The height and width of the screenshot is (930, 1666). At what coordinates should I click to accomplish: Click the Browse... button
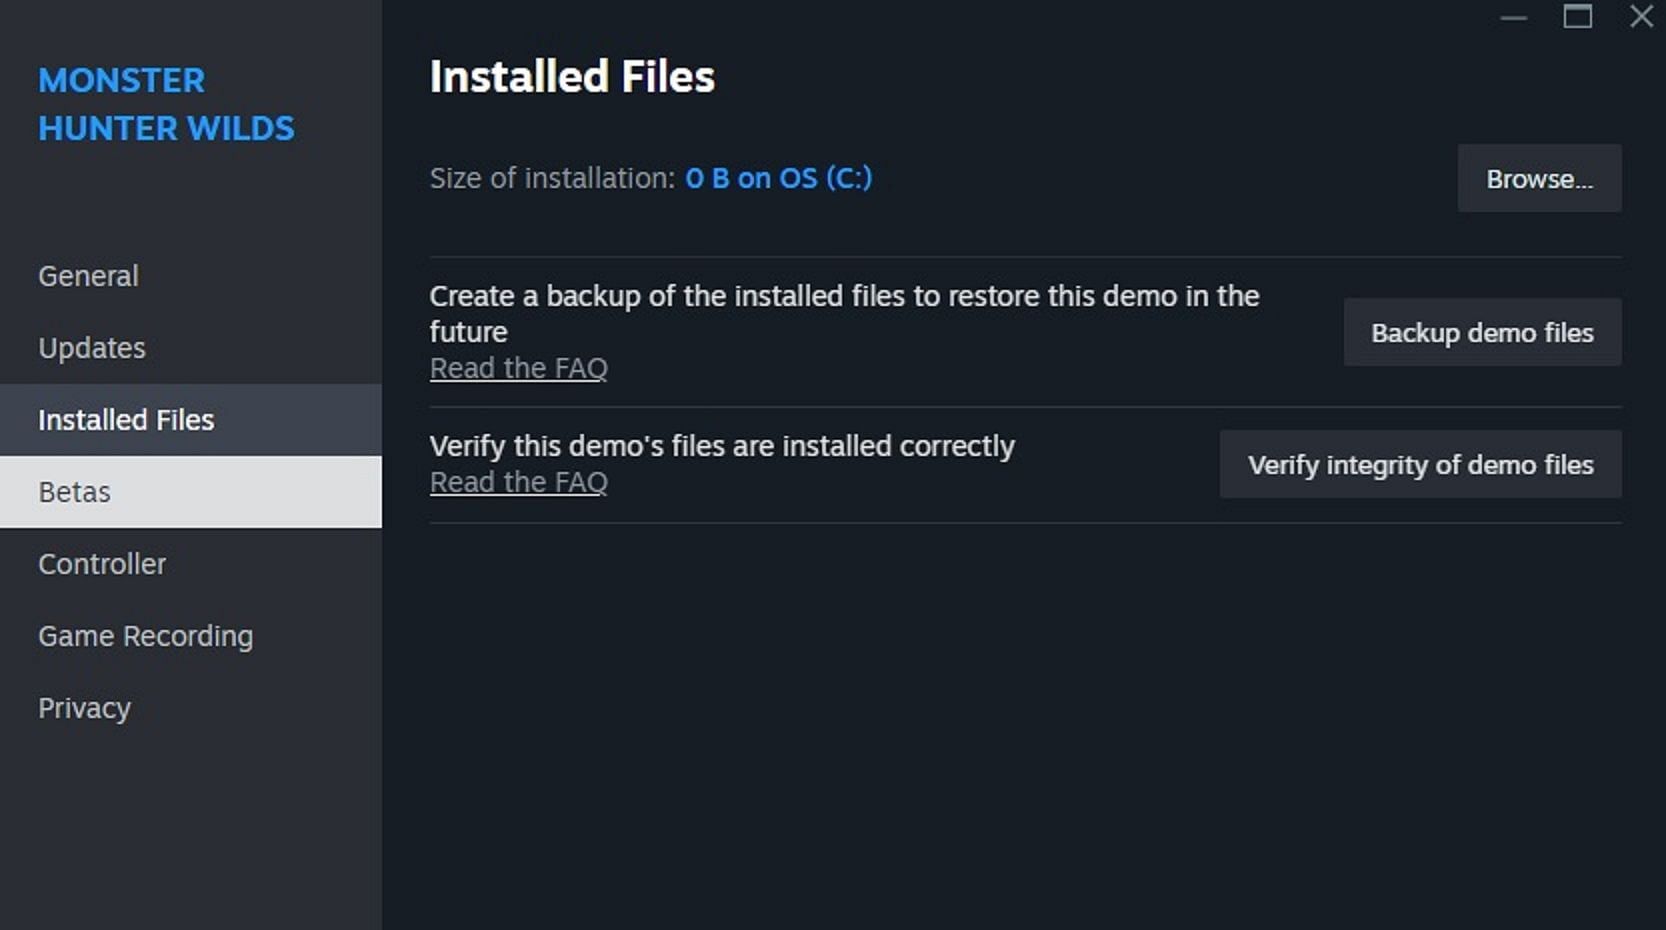(x=1539, y=179)
